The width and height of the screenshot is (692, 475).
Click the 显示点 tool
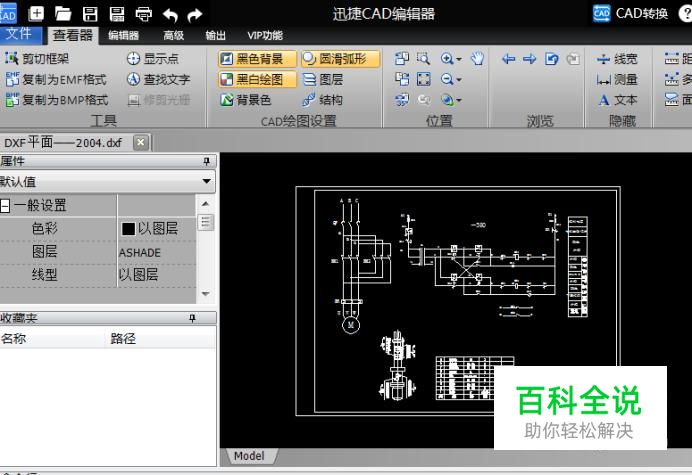(x=152, y=59)
